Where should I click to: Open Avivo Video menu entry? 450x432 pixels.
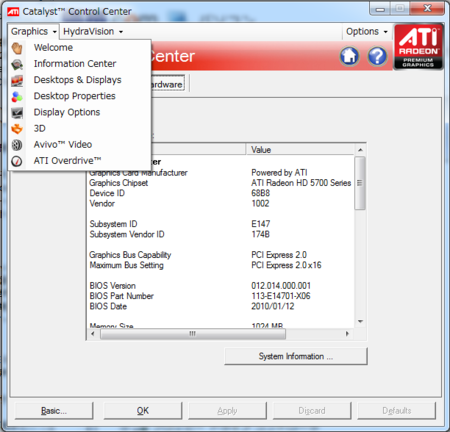80,144
